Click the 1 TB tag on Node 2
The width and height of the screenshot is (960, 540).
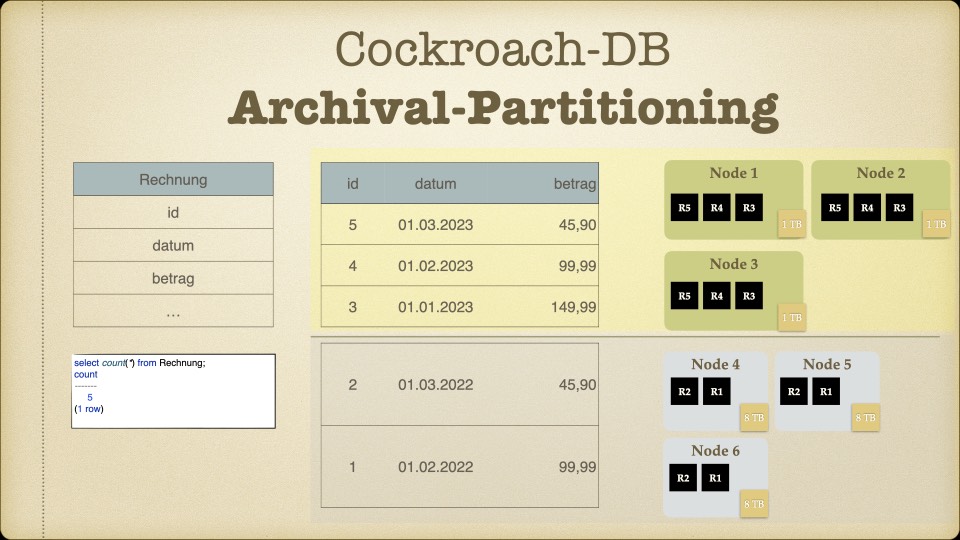pos(936,224)
